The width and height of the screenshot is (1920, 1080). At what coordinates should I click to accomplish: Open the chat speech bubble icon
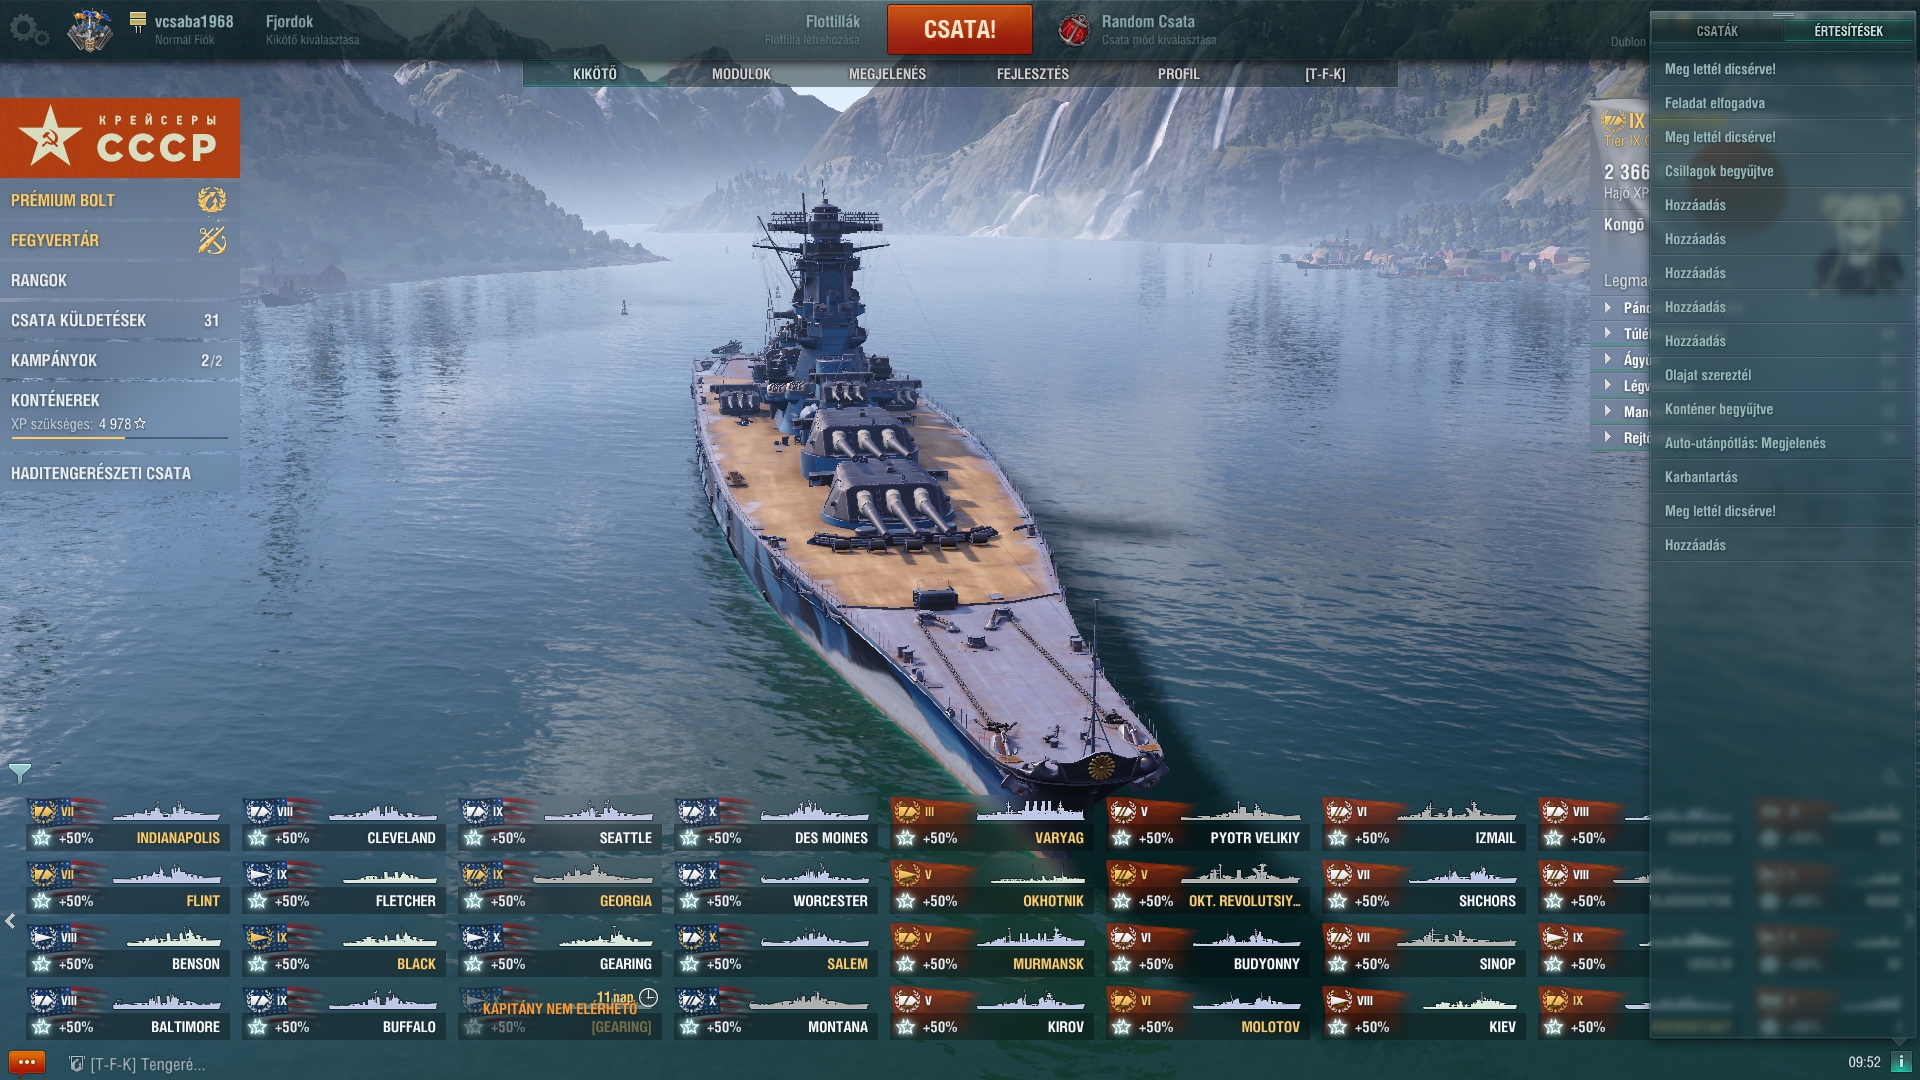coord(26,1063)
